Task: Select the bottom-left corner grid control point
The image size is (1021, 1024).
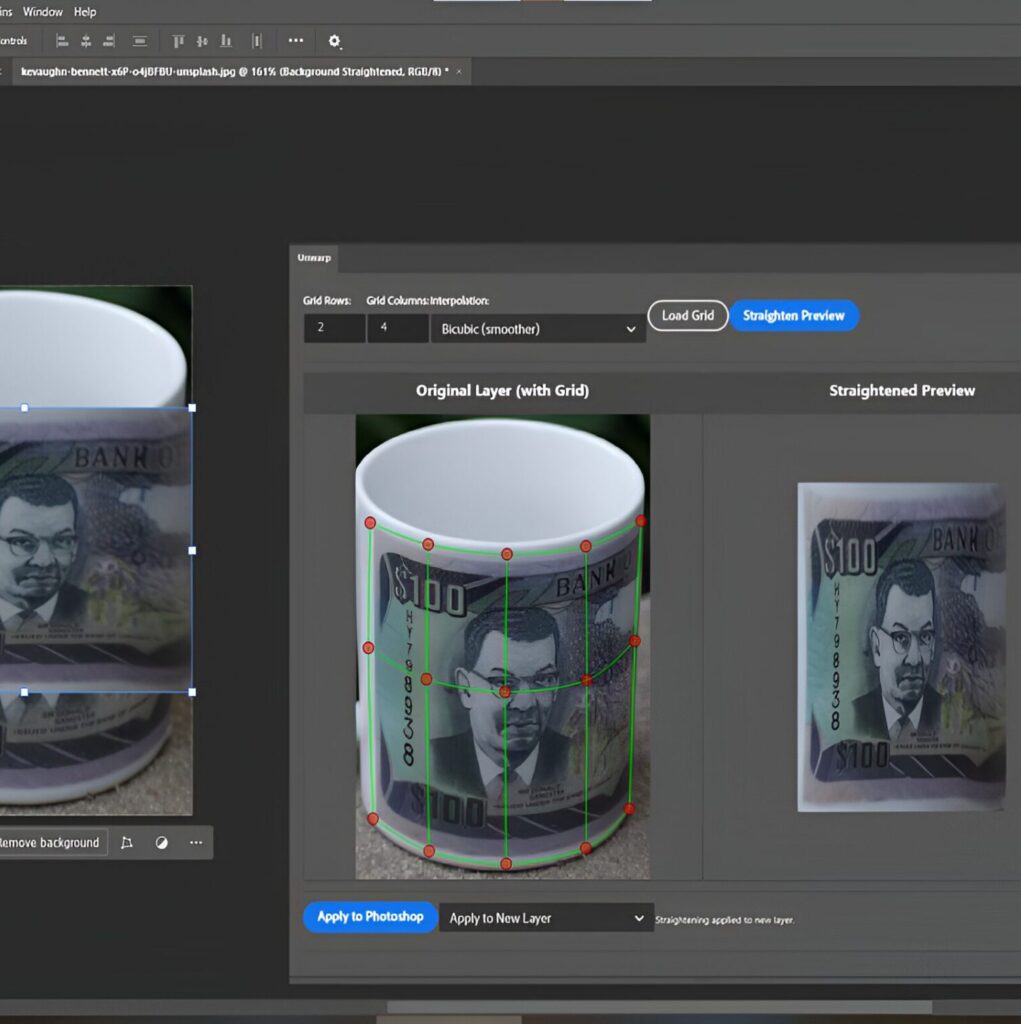Action: 372,818
